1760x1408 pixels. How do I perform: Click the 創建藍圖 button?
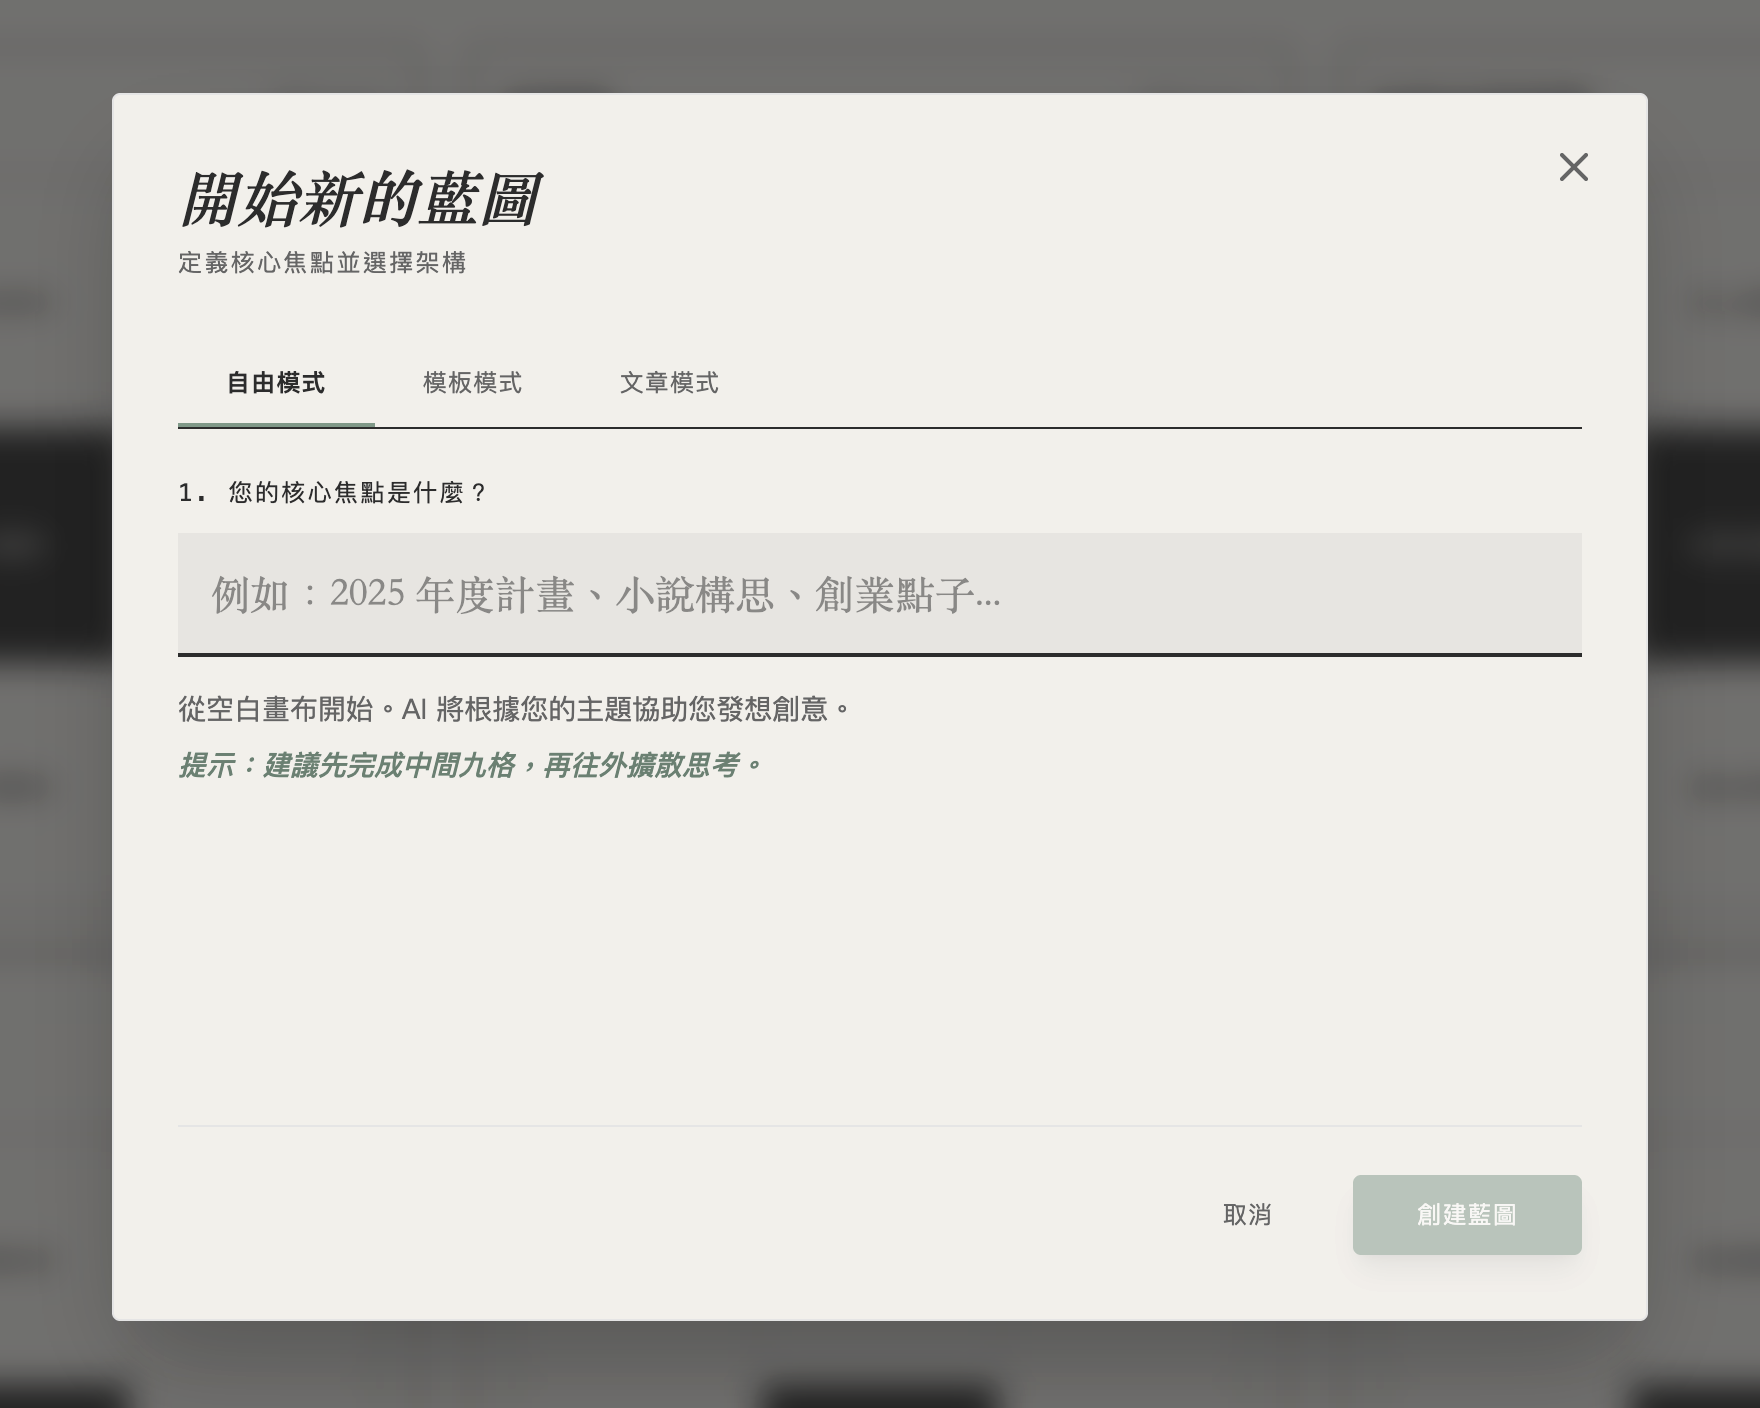[x=1466, y=1215]
